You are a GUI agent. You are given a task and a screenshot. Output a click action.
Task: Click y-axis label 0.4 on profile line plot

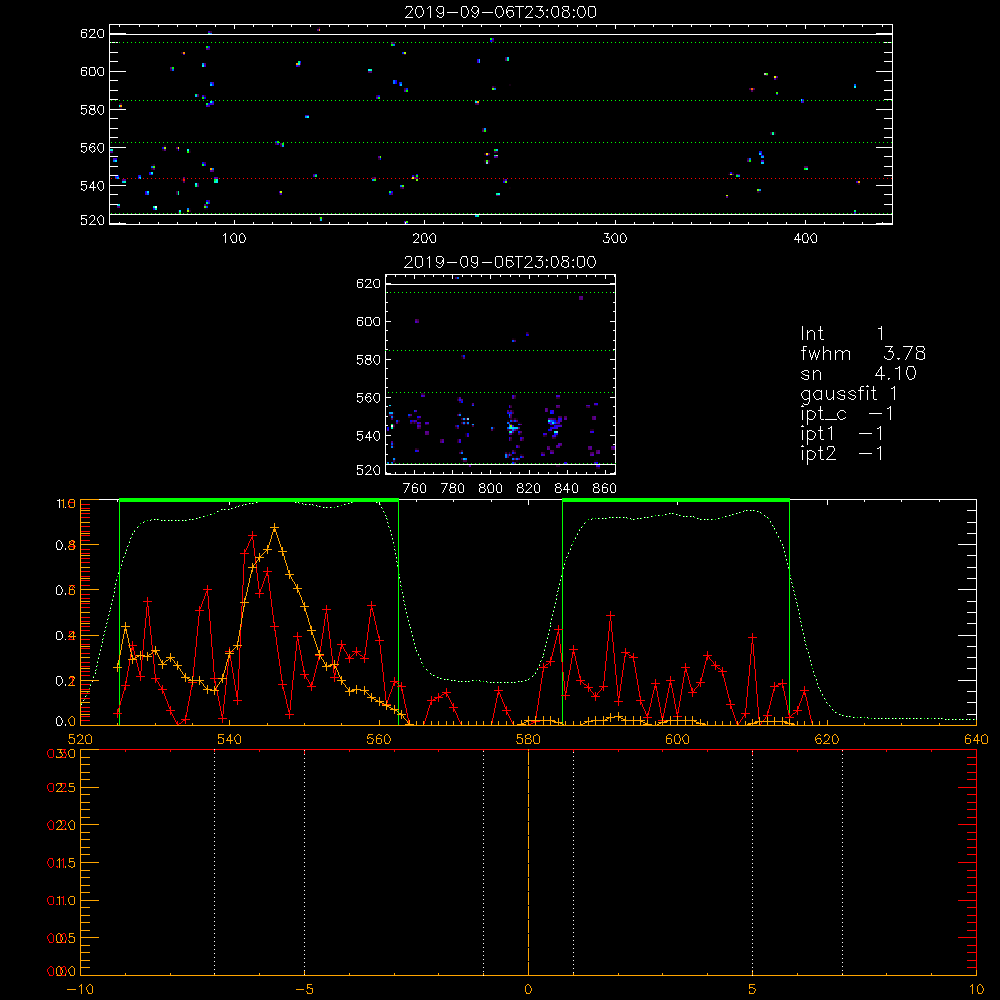[66, 636]
